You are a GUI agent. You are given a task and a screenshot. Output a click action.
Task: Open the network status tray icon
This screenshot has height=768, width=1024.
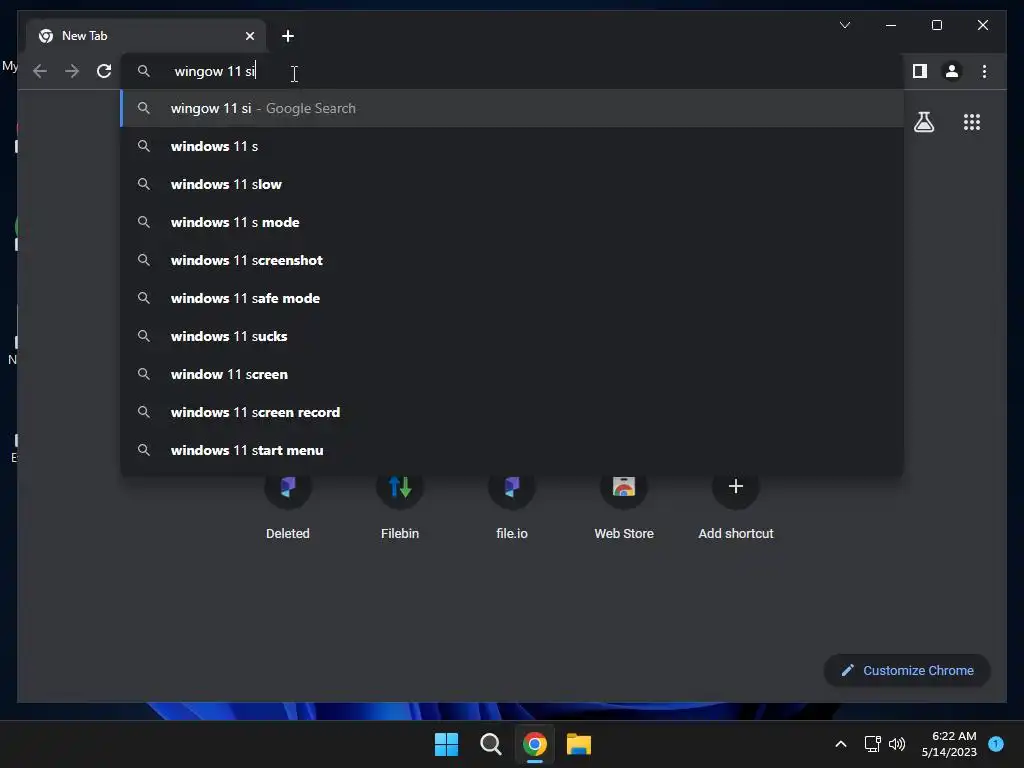(872, 744)
